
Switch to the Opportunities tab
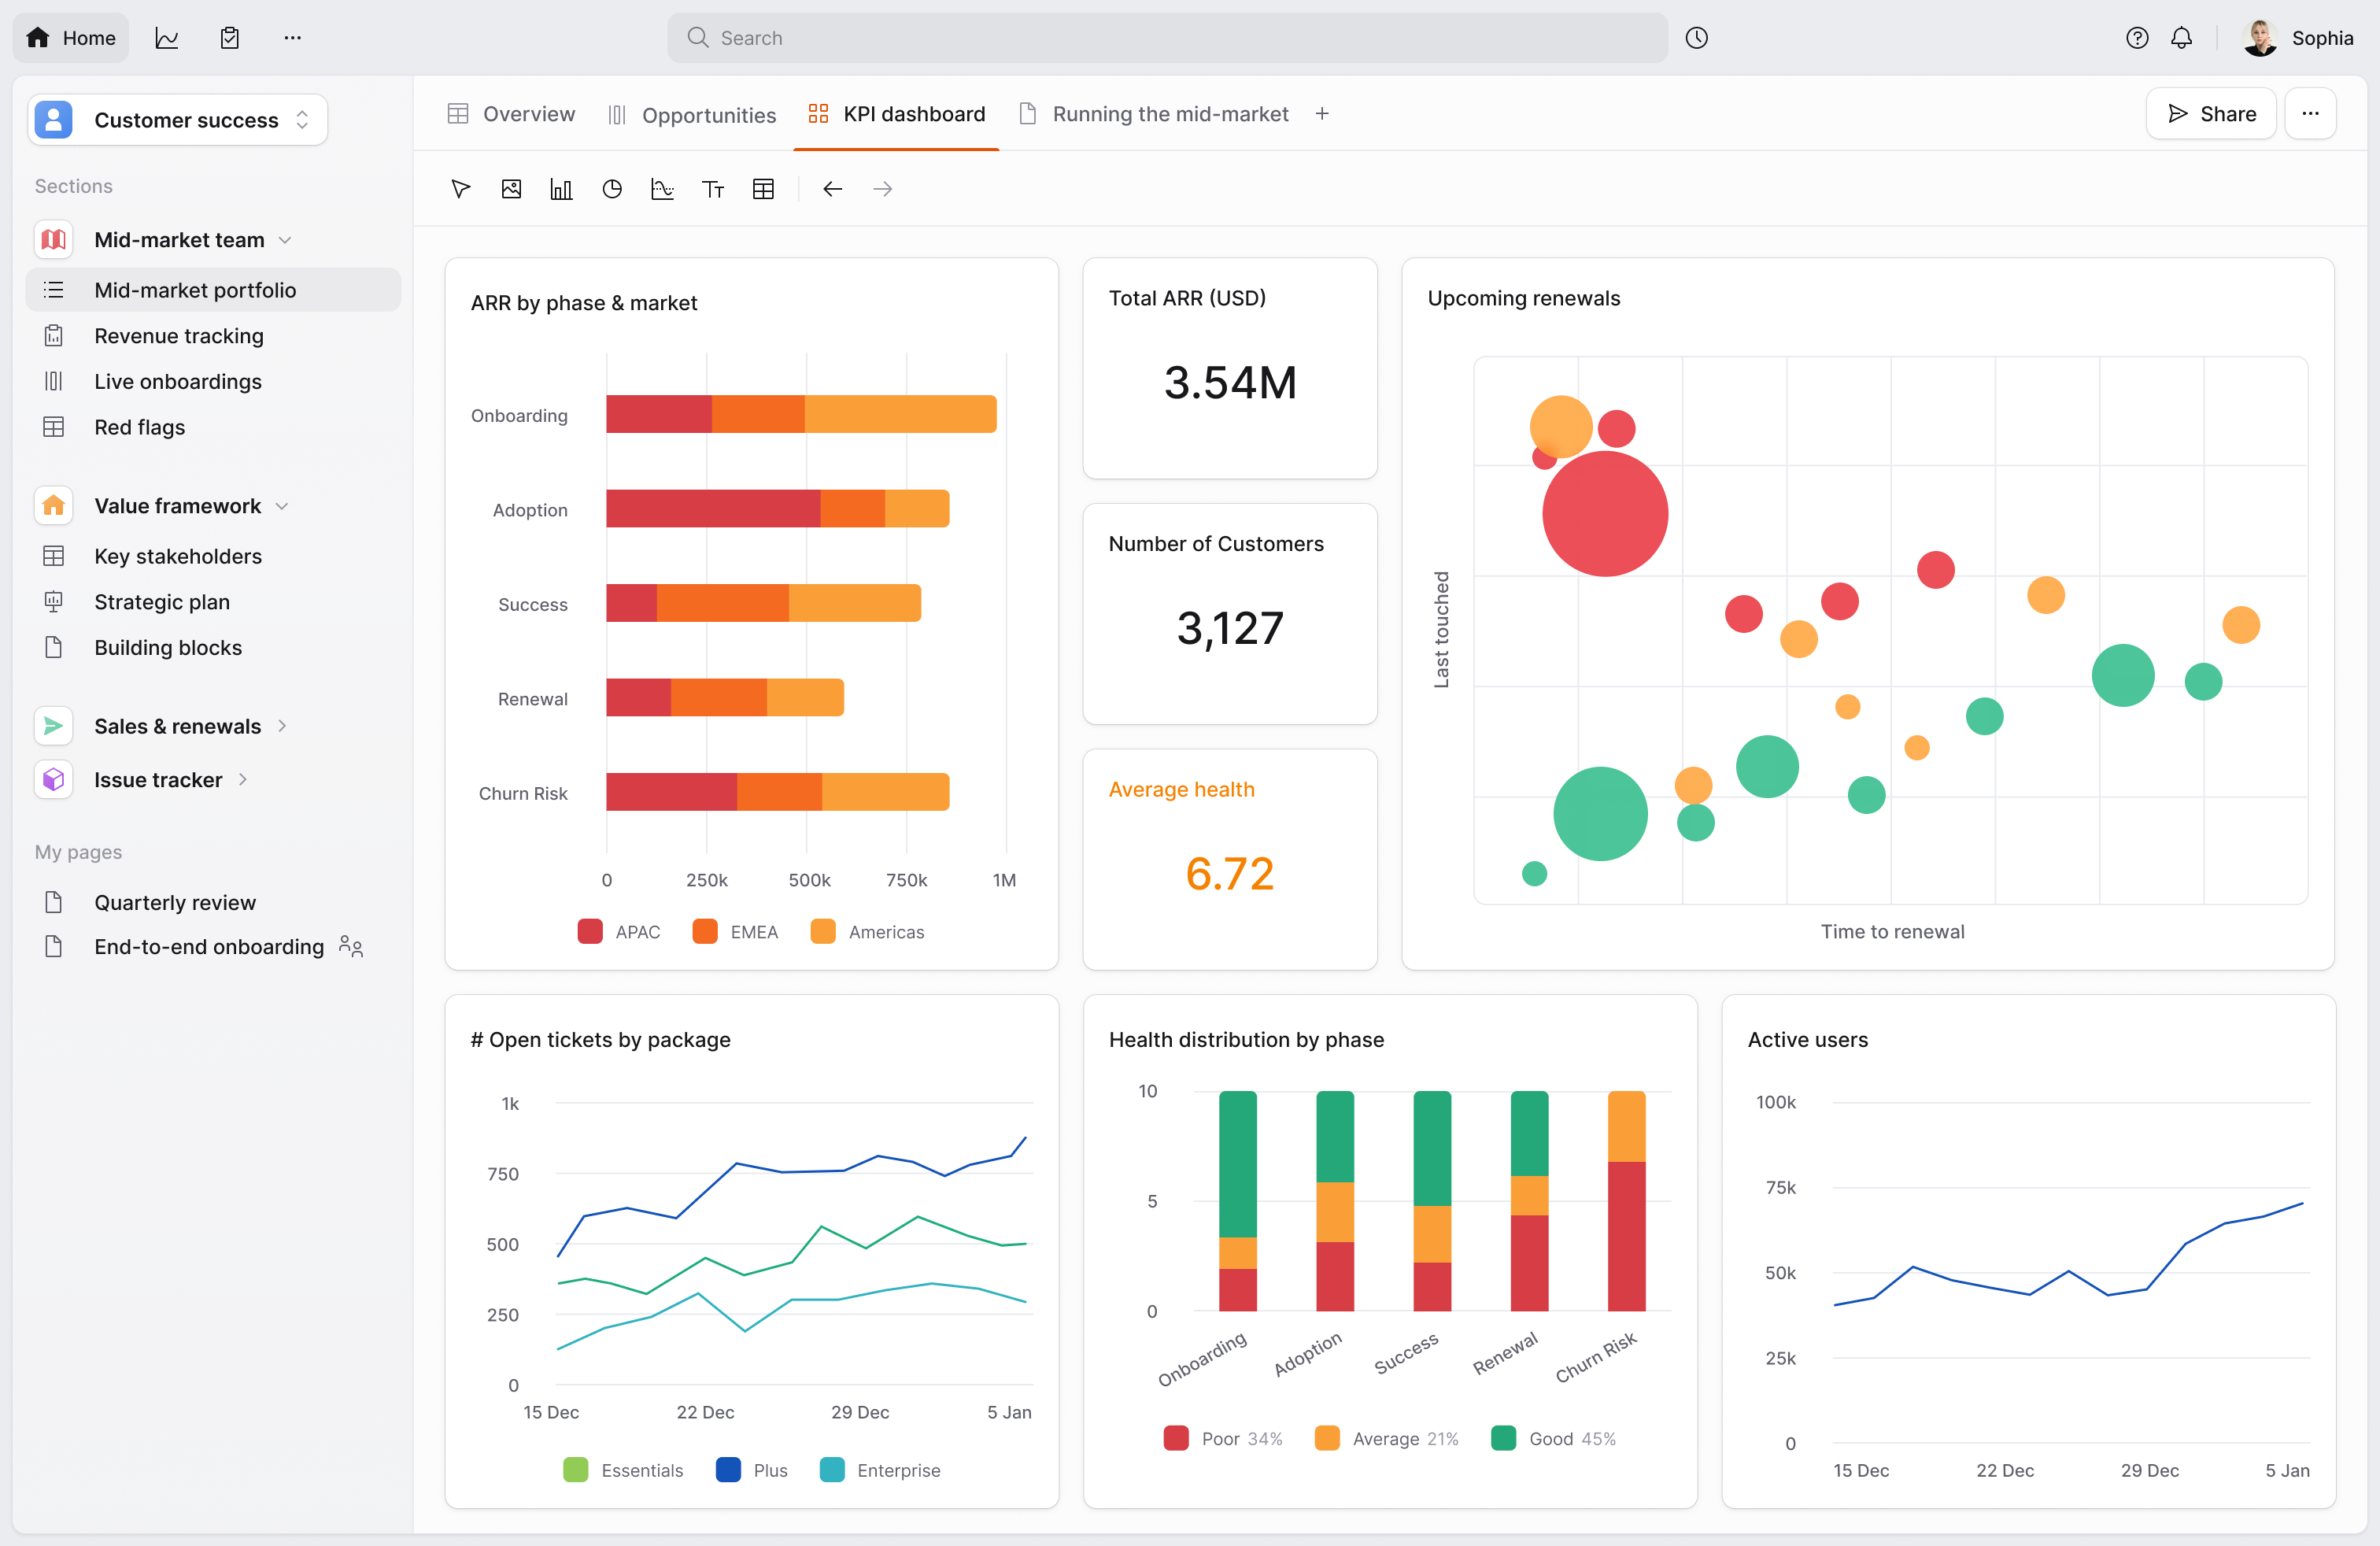(x=692, y=114)
